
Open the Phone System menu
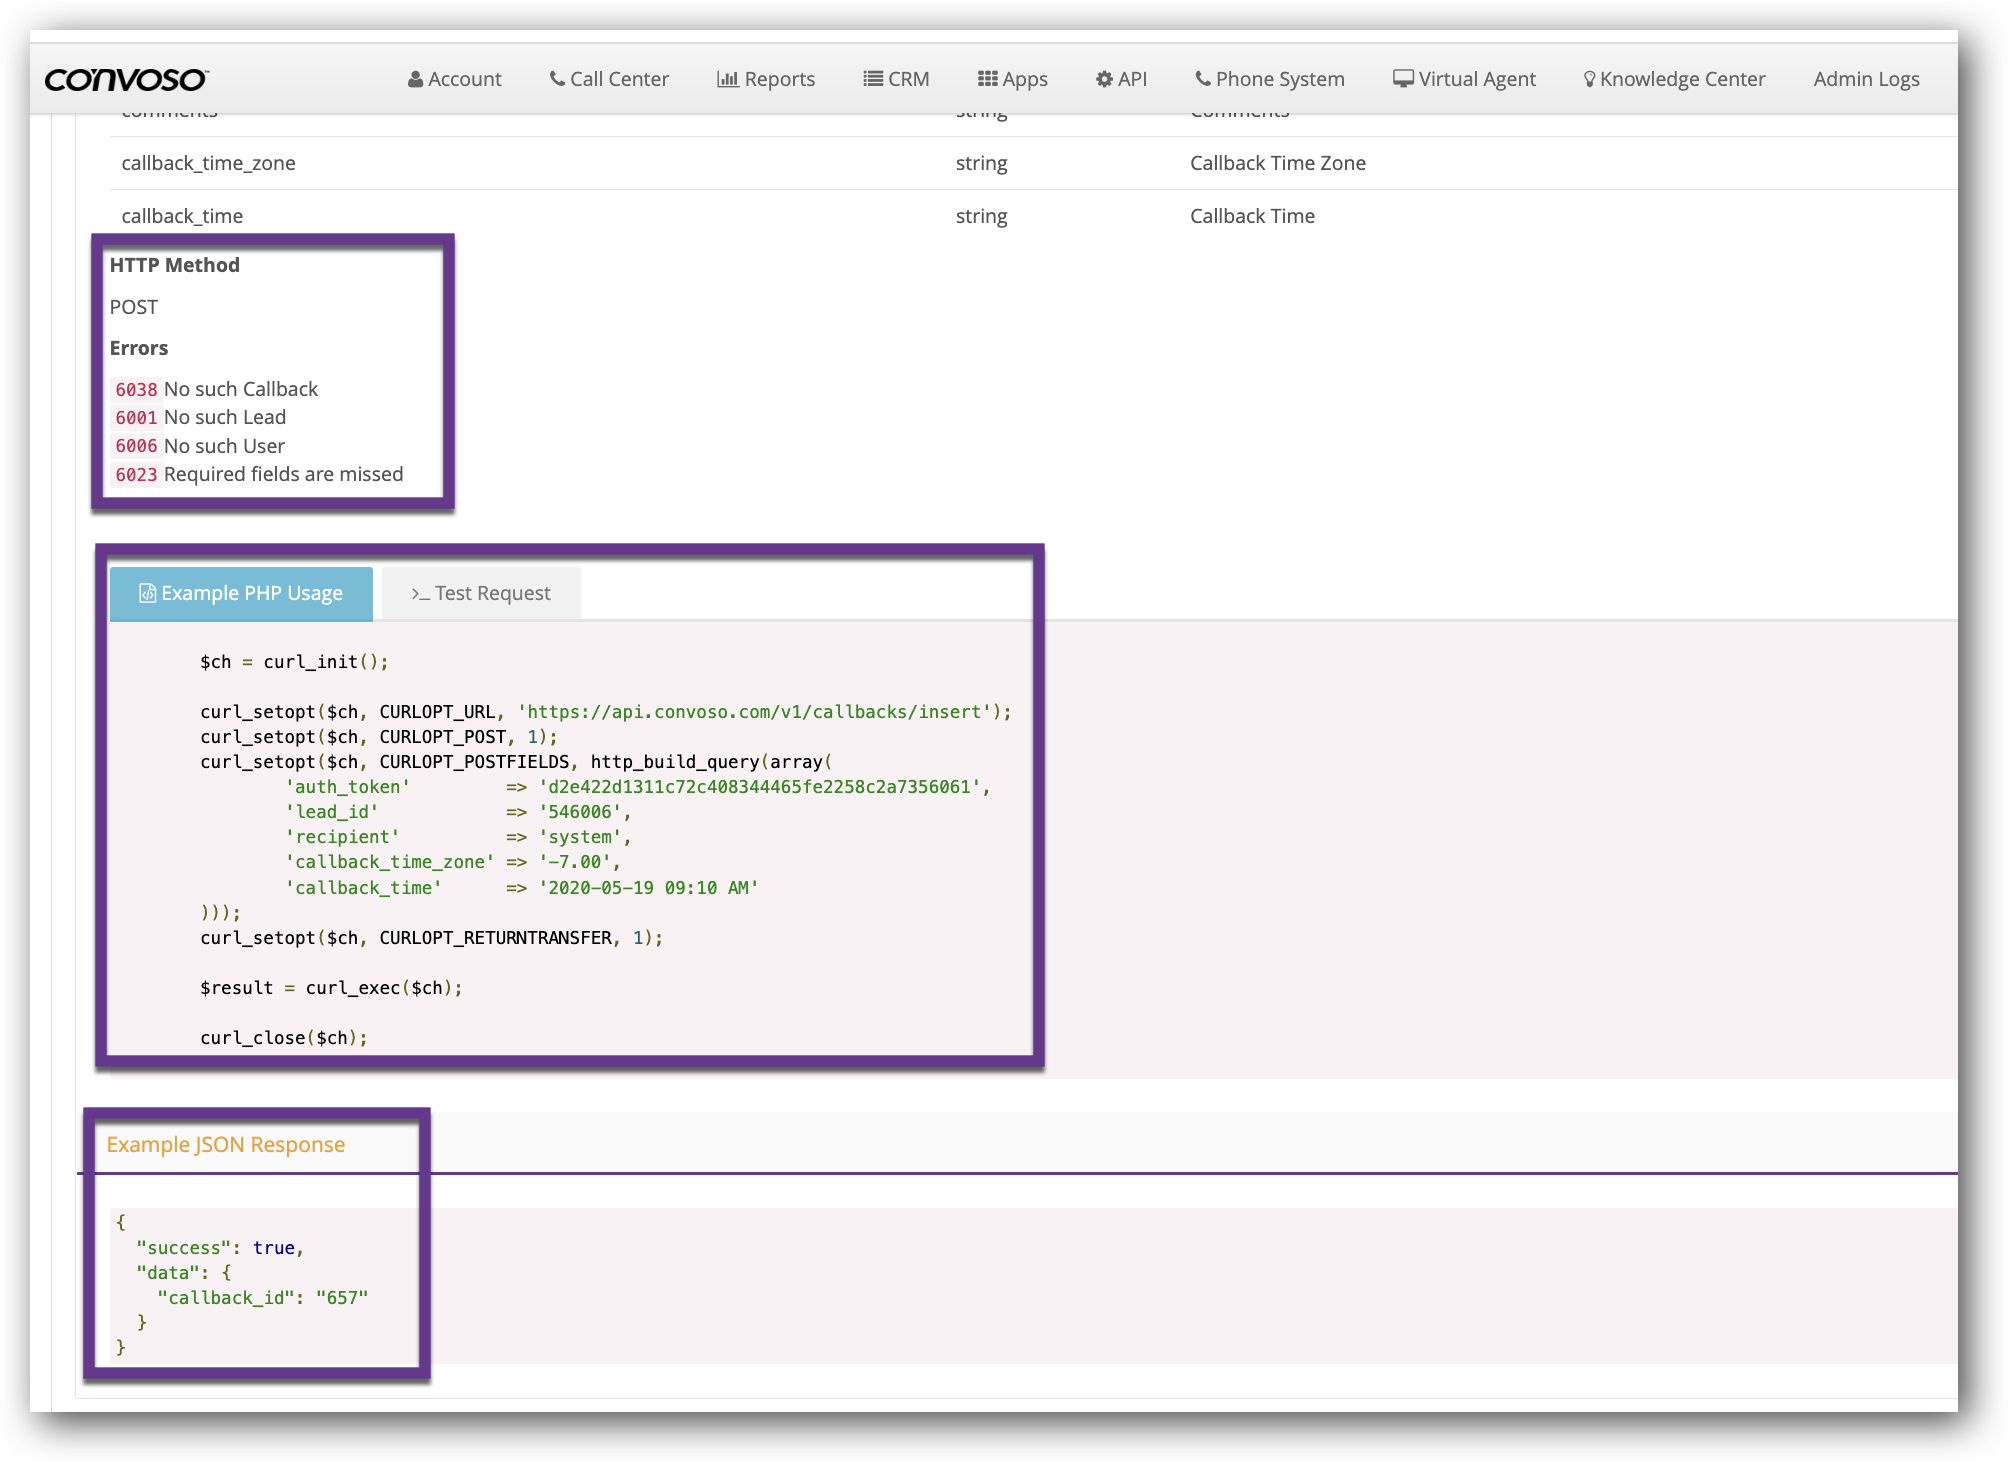pos(1270,79)
